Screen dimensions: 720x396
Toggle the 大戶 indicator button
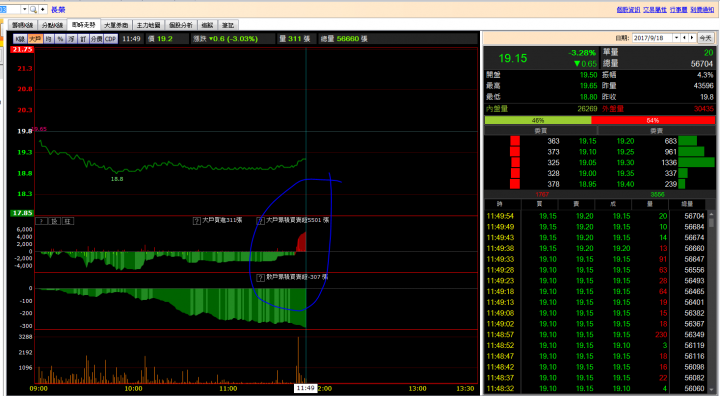(35, 39)
